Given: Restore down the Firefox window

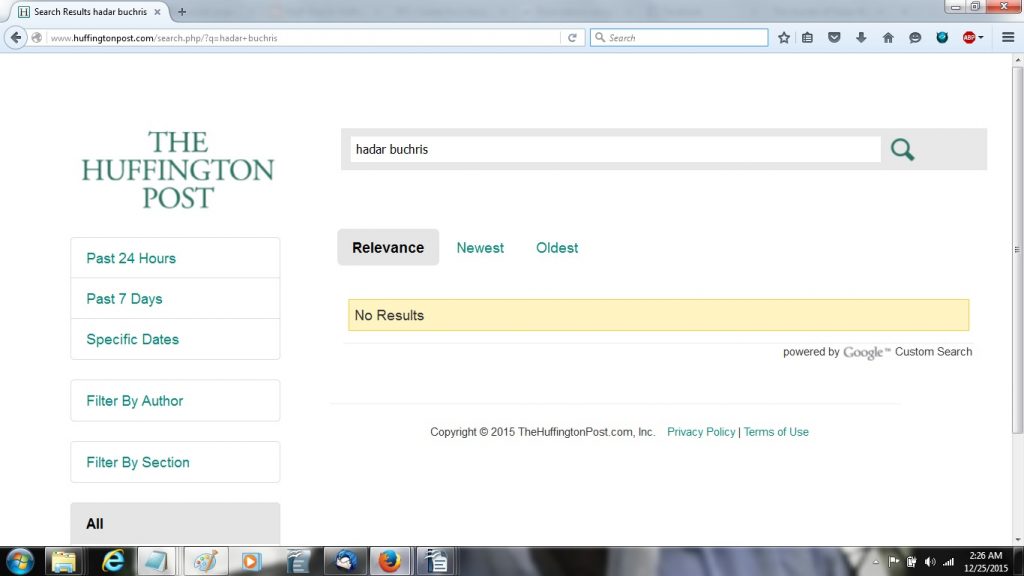Looking at the screenshot, I should tap(975, 7).
